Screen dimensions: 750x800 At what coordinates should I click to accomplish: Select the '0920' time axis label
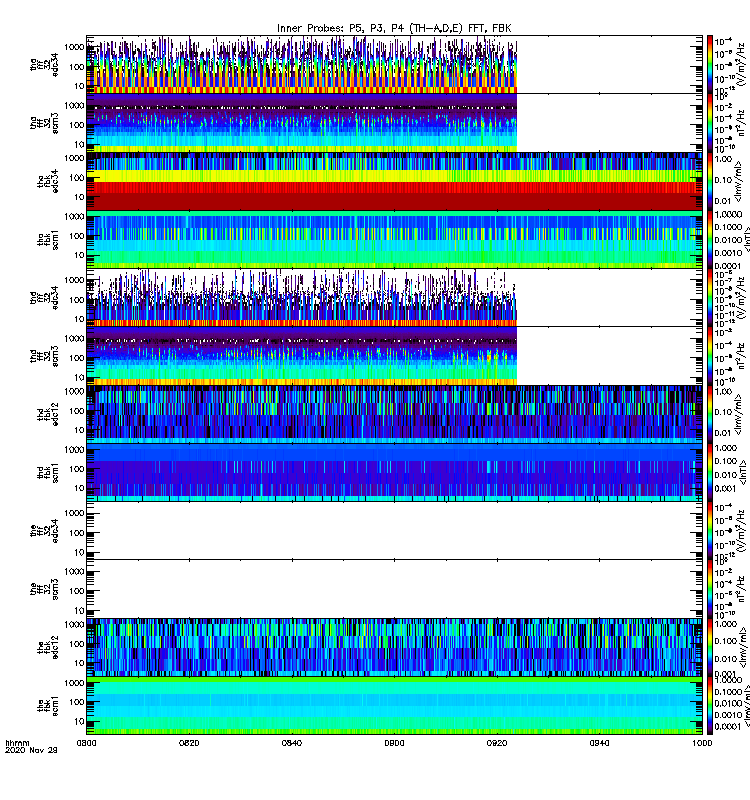[x=497, y=743]
